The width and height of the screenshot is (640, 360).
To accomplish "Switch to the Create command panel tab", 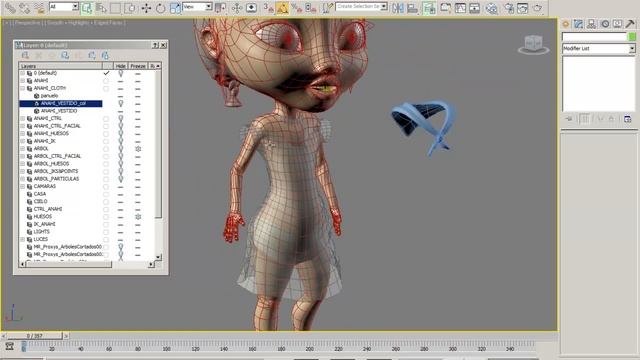I will 566,24.
